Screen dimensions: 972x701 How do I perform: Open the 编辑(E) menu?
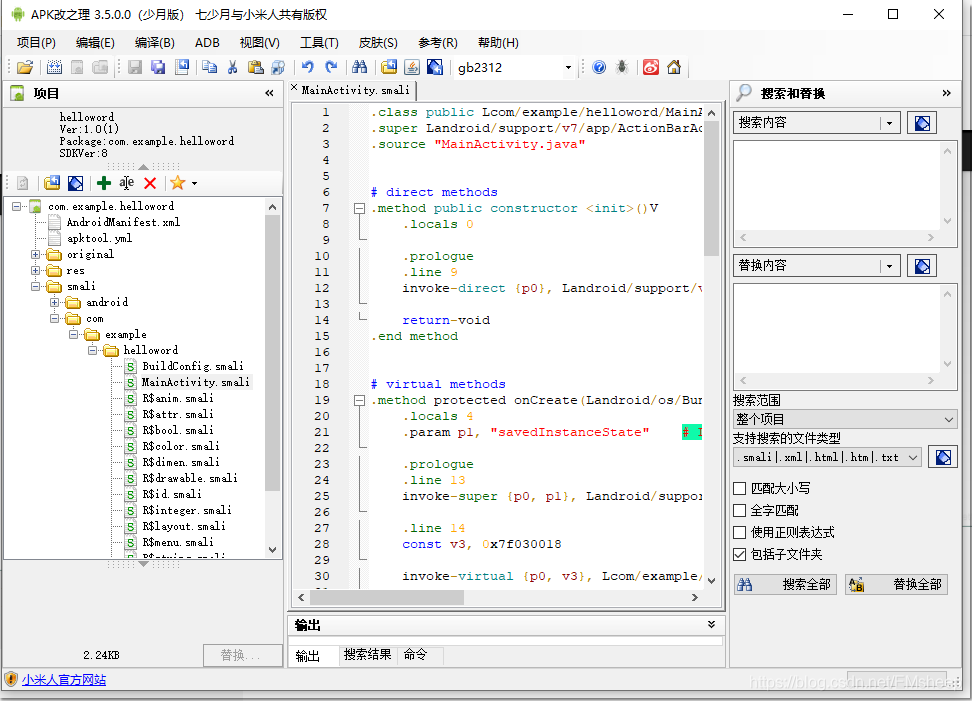pyautogui.click(x=95, y=43)
